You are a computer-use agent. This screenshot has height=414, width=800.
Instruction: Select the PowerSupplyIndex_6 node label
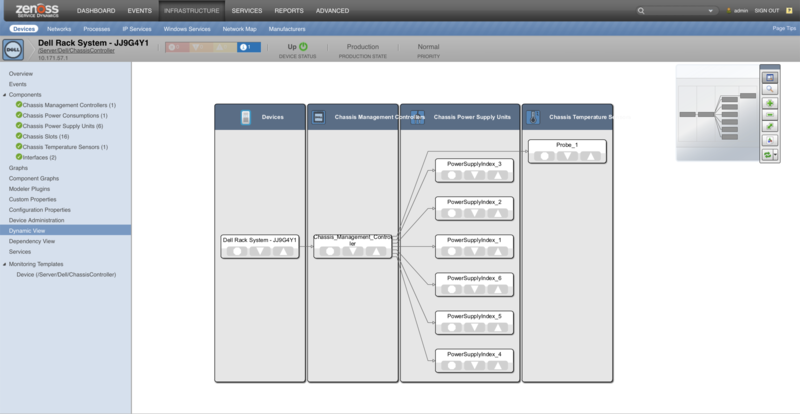pyautogui.click(x=474, y=278)
